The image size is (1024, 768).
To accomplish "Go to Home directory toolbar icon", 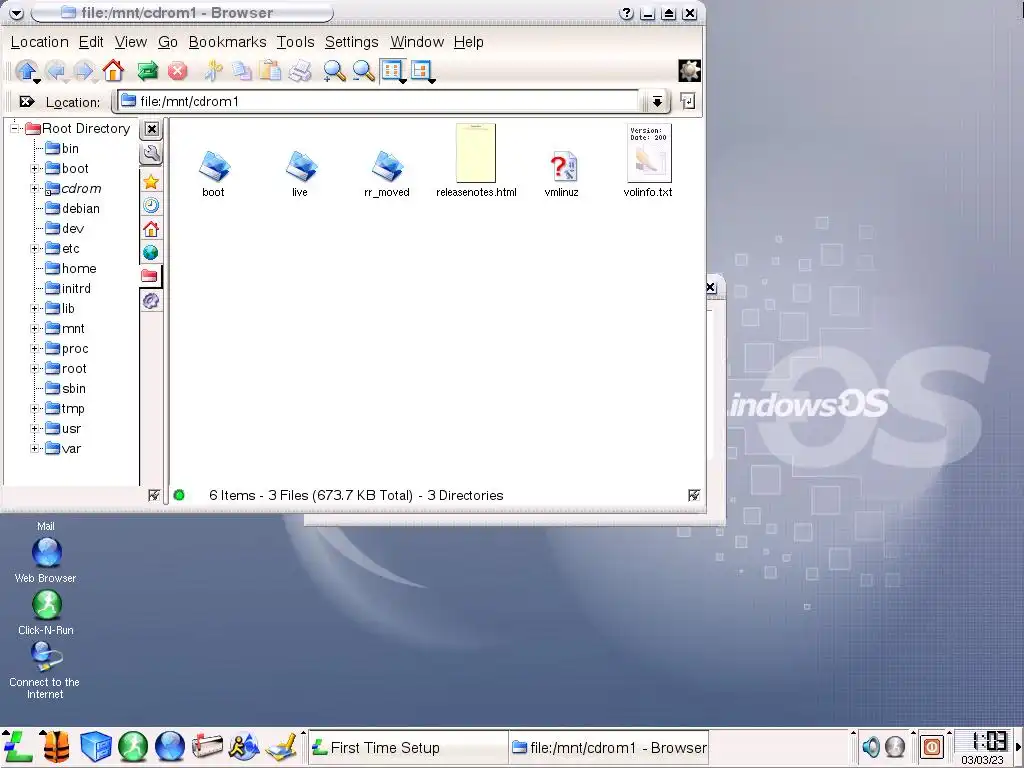I will tap(113, 71).
